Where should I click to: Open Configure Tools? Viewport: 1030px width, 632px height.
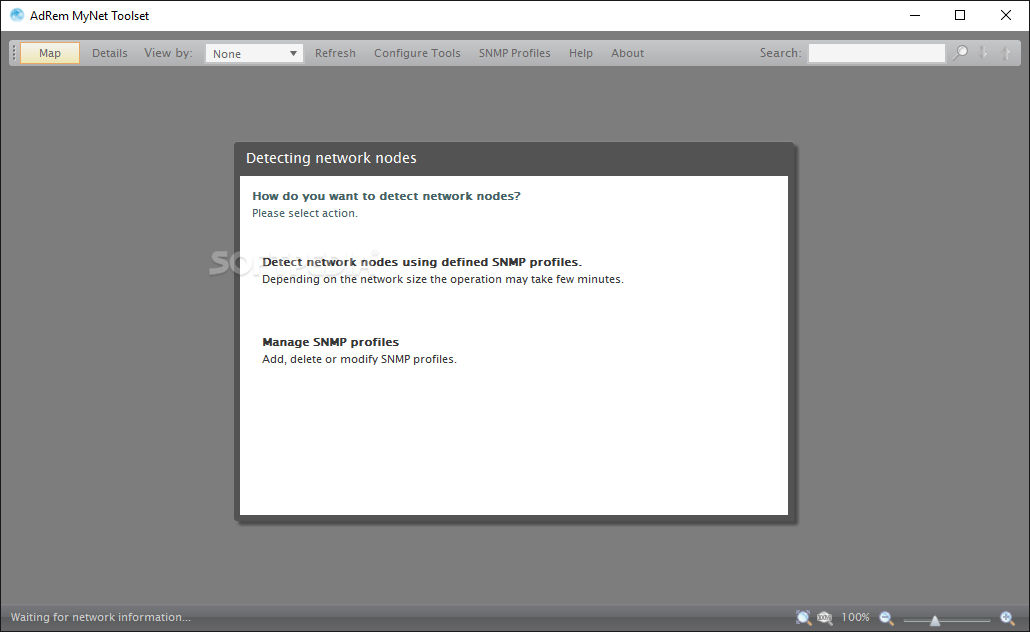coord(417,53)
